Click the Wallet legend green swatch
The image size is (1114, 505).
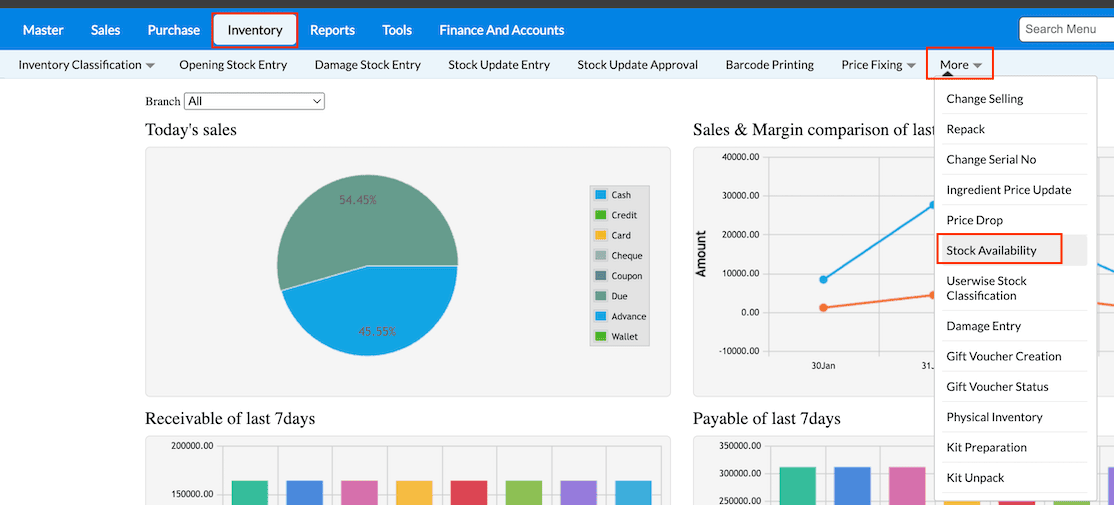[600, 337]
